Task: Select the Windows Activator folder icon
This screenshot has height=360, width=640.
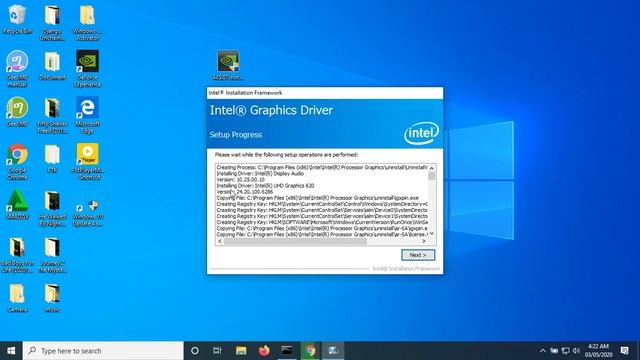Action: (x=87, y=22)
